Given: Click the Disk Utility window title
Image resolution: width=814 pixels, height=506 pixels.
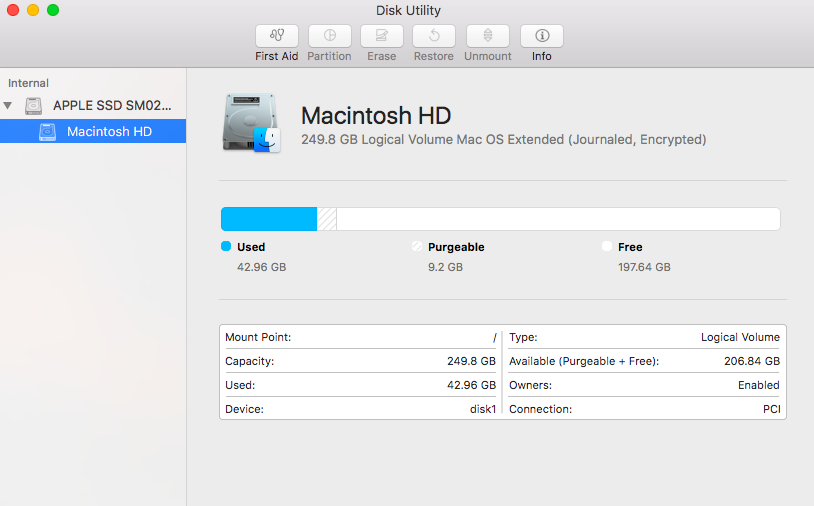Looking at the screenshot, I should tap(408, 10).
